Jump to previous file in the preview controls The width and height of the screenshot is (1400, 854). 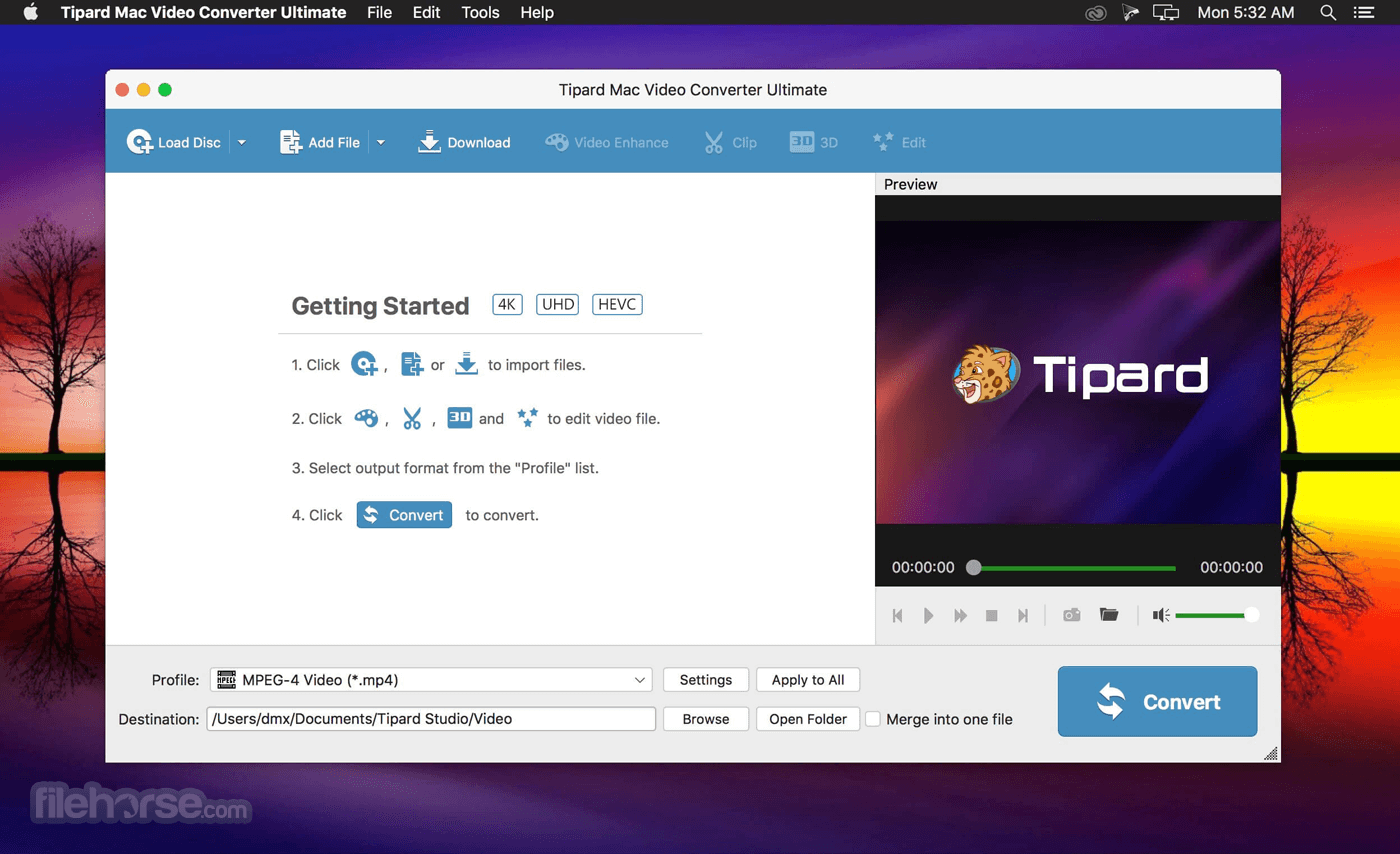pyautogui.click(x=898, y=616)
